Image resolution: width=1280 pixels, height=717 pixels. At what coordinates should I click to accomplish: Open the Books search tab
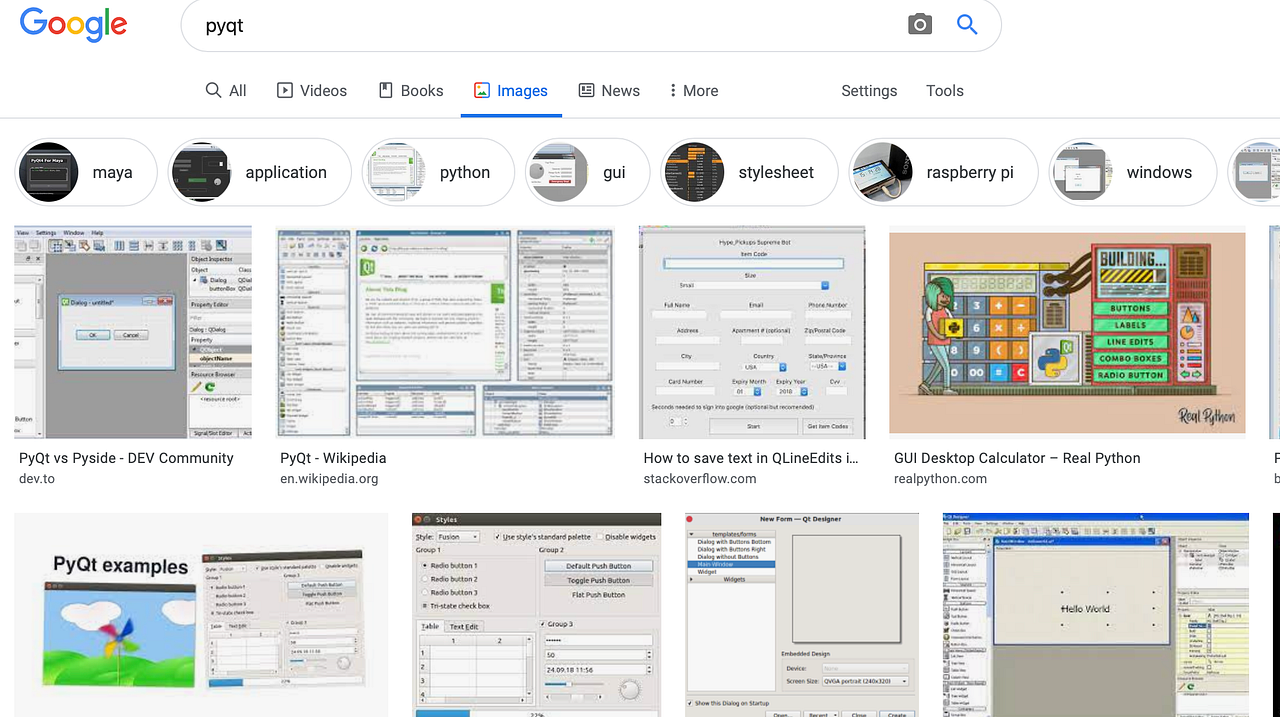(x=411, y=90)
